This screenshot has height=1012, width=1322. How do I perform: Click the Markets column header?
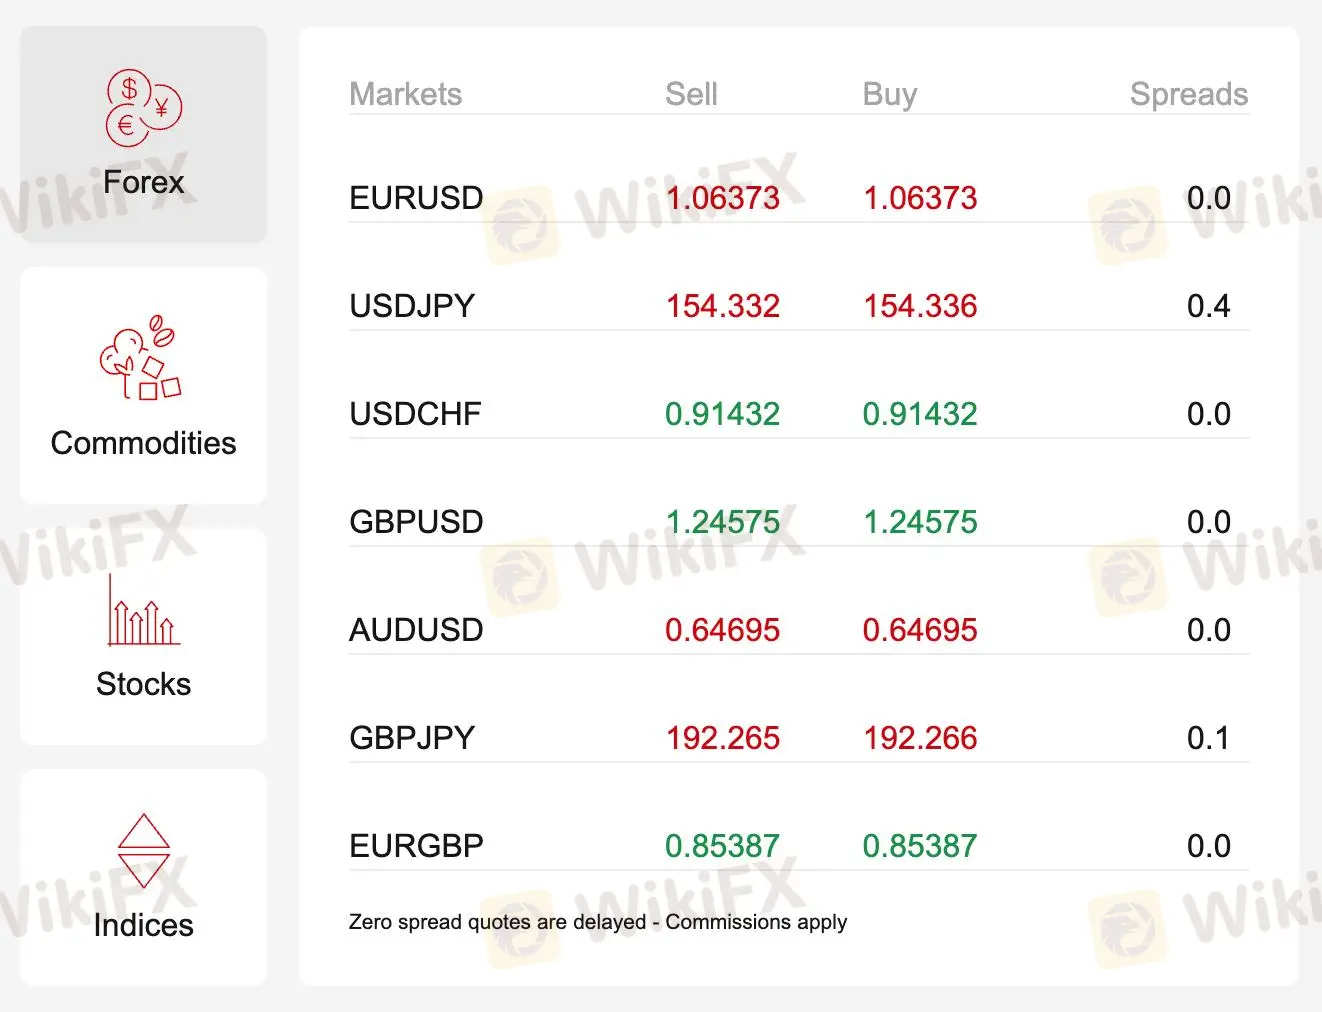click(x=405, y=94)
